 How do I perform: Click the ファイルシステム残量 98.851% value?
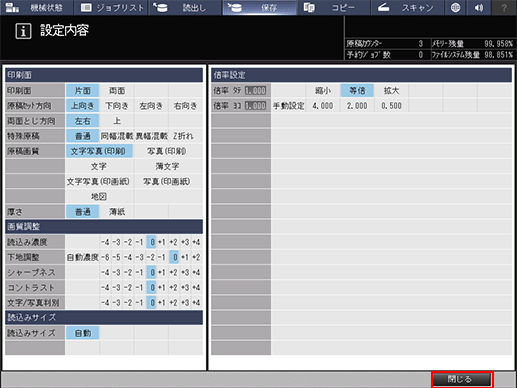point(498,55)
